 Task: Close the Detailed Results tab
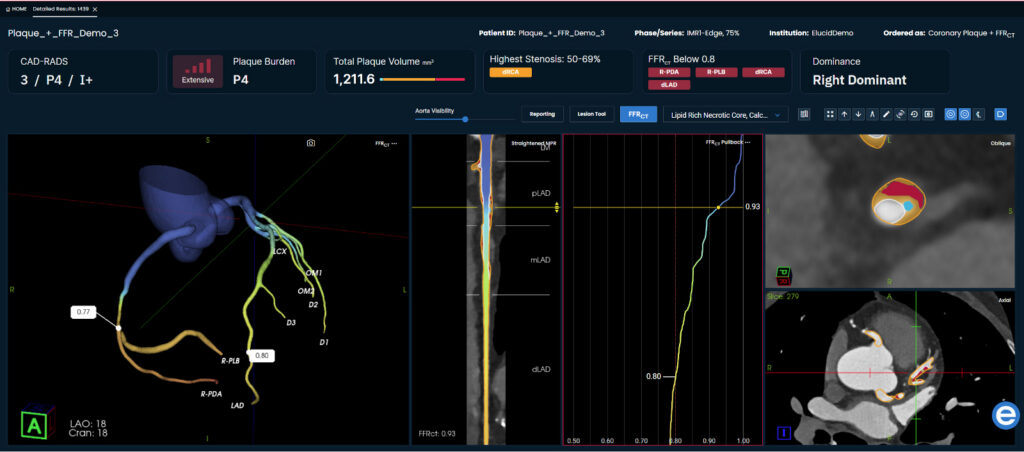point(95,9)
